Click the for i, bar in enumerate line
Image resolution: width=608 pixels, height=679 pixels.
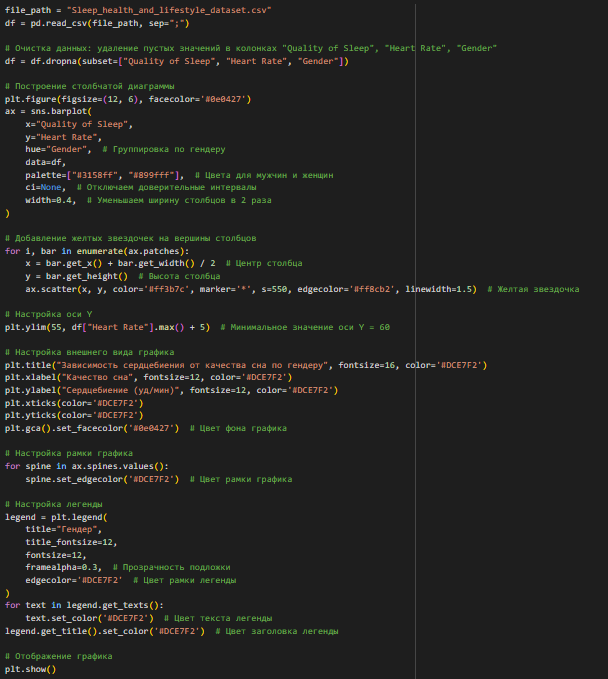97,252
